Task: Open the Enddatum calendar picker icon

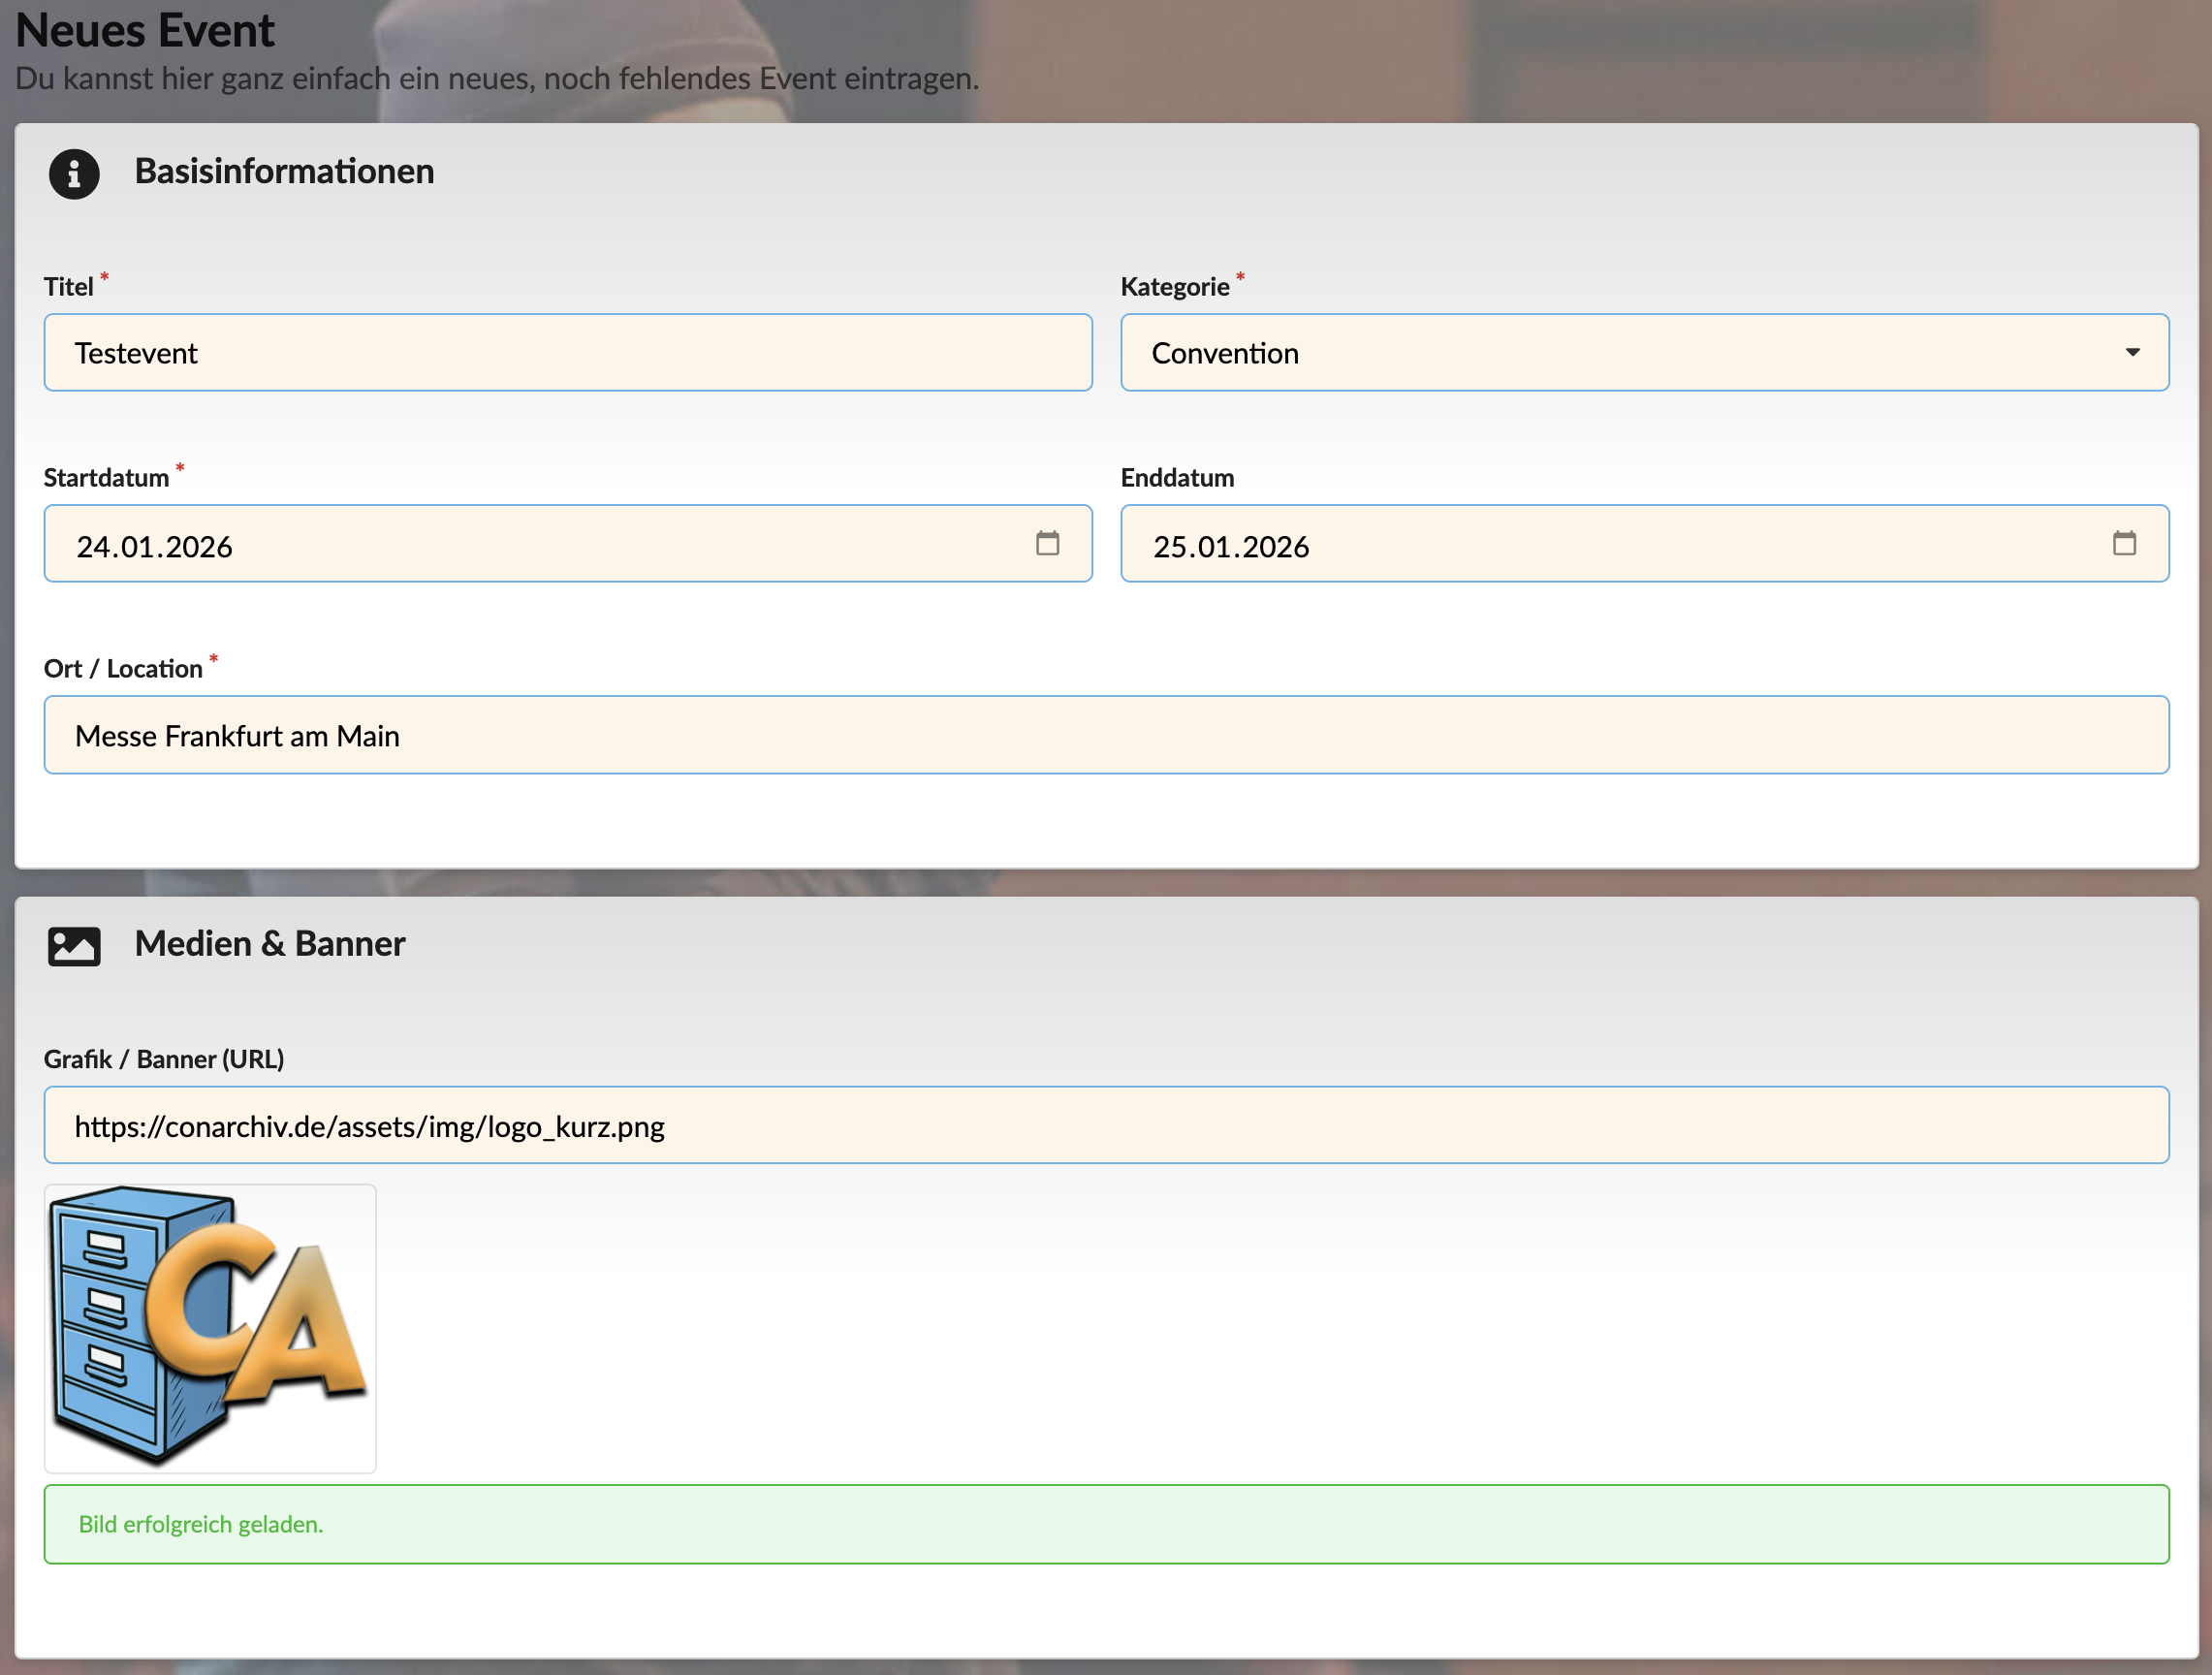Action: point(2124,543)
